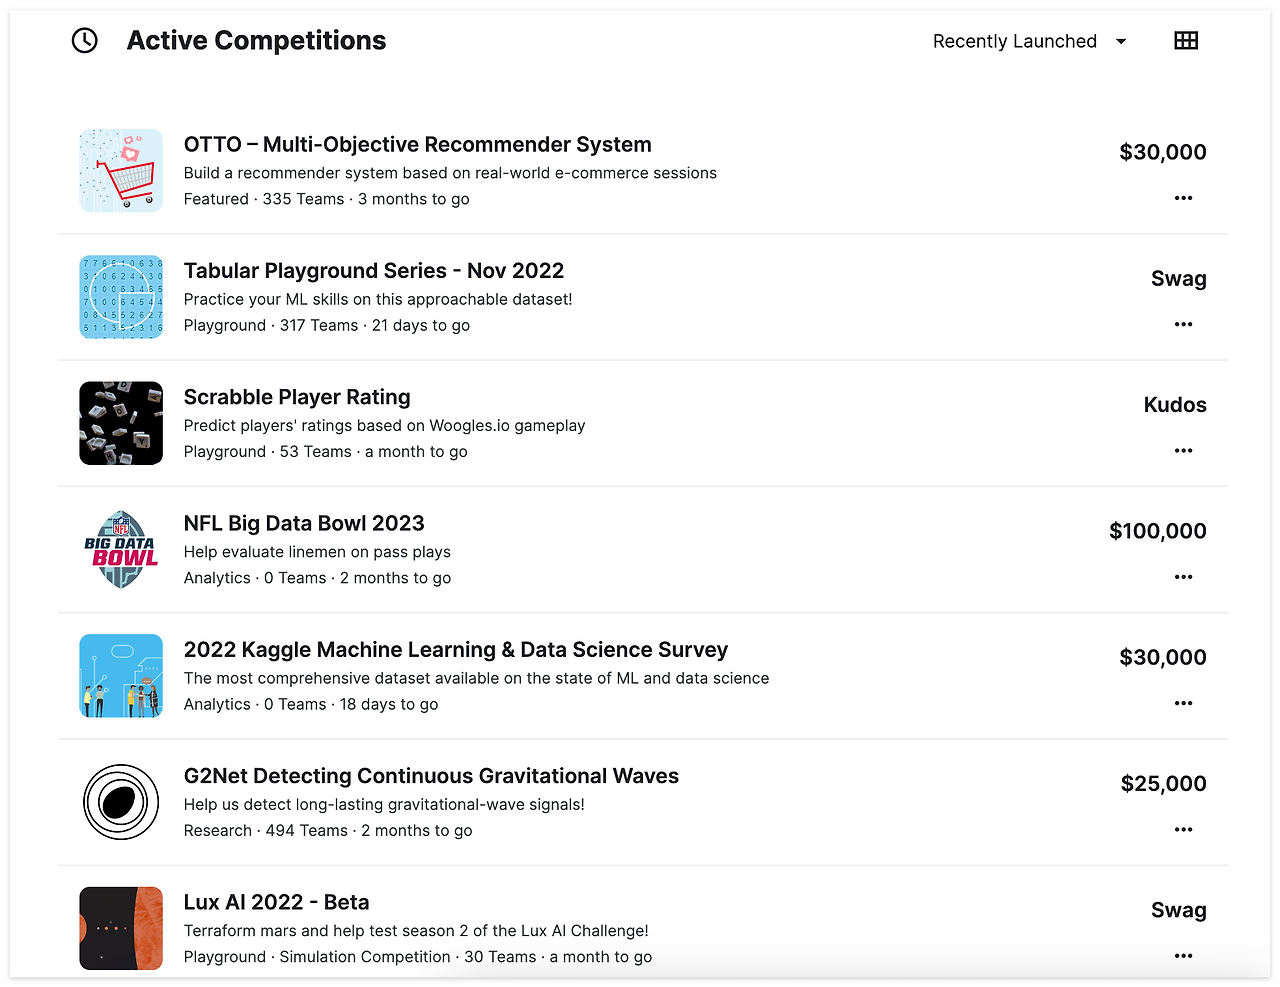Screen dimensions: 1280x987
Task: Open 2022 Kaggle Machine Learning Survey title
Action: click(455, 650)
